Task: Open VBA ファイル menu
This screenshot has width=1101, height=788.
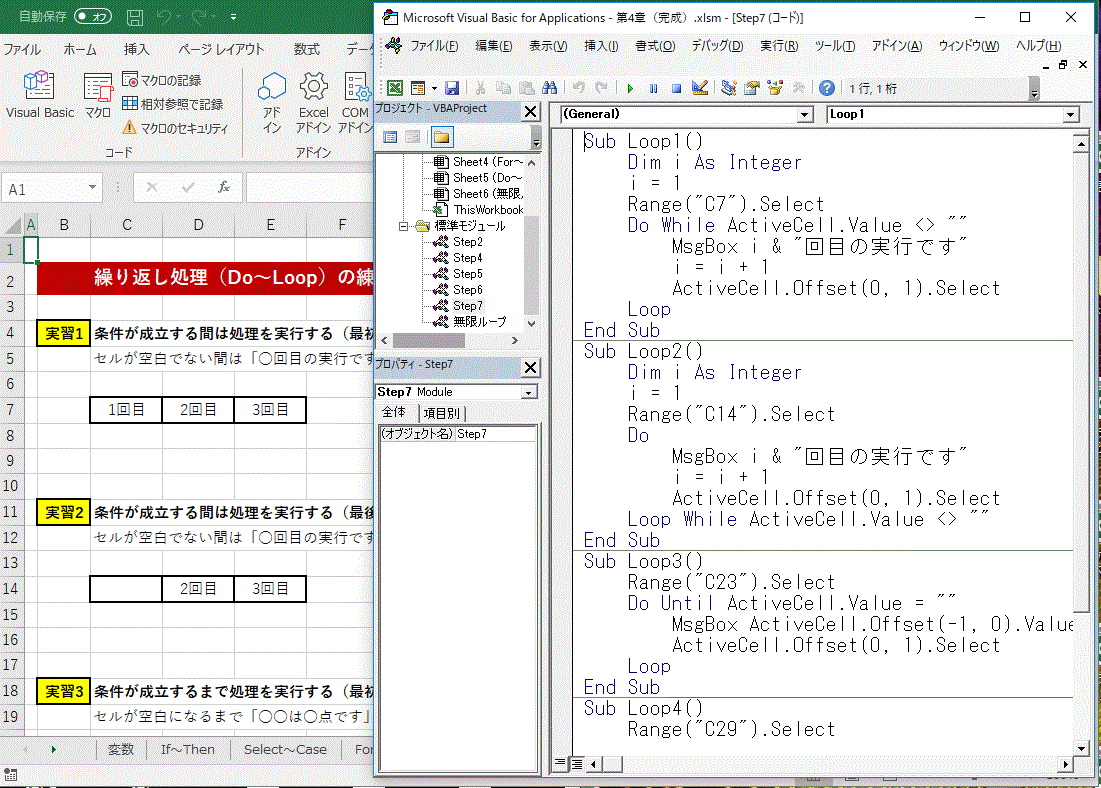Action: pyautogui.click(x=433, y=46)
